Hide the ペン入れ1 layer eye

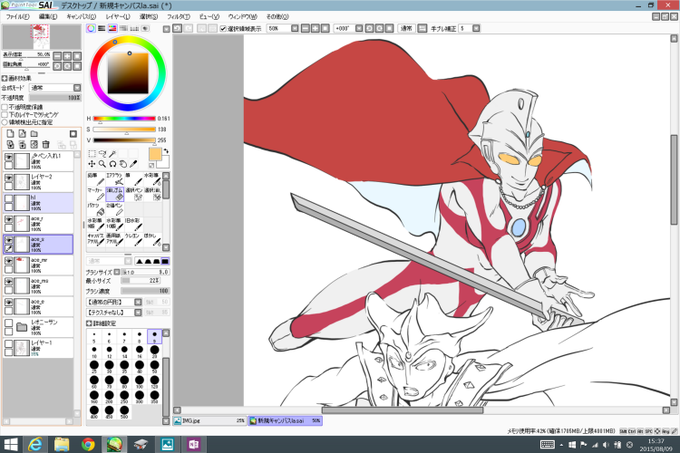pos(9,157)
